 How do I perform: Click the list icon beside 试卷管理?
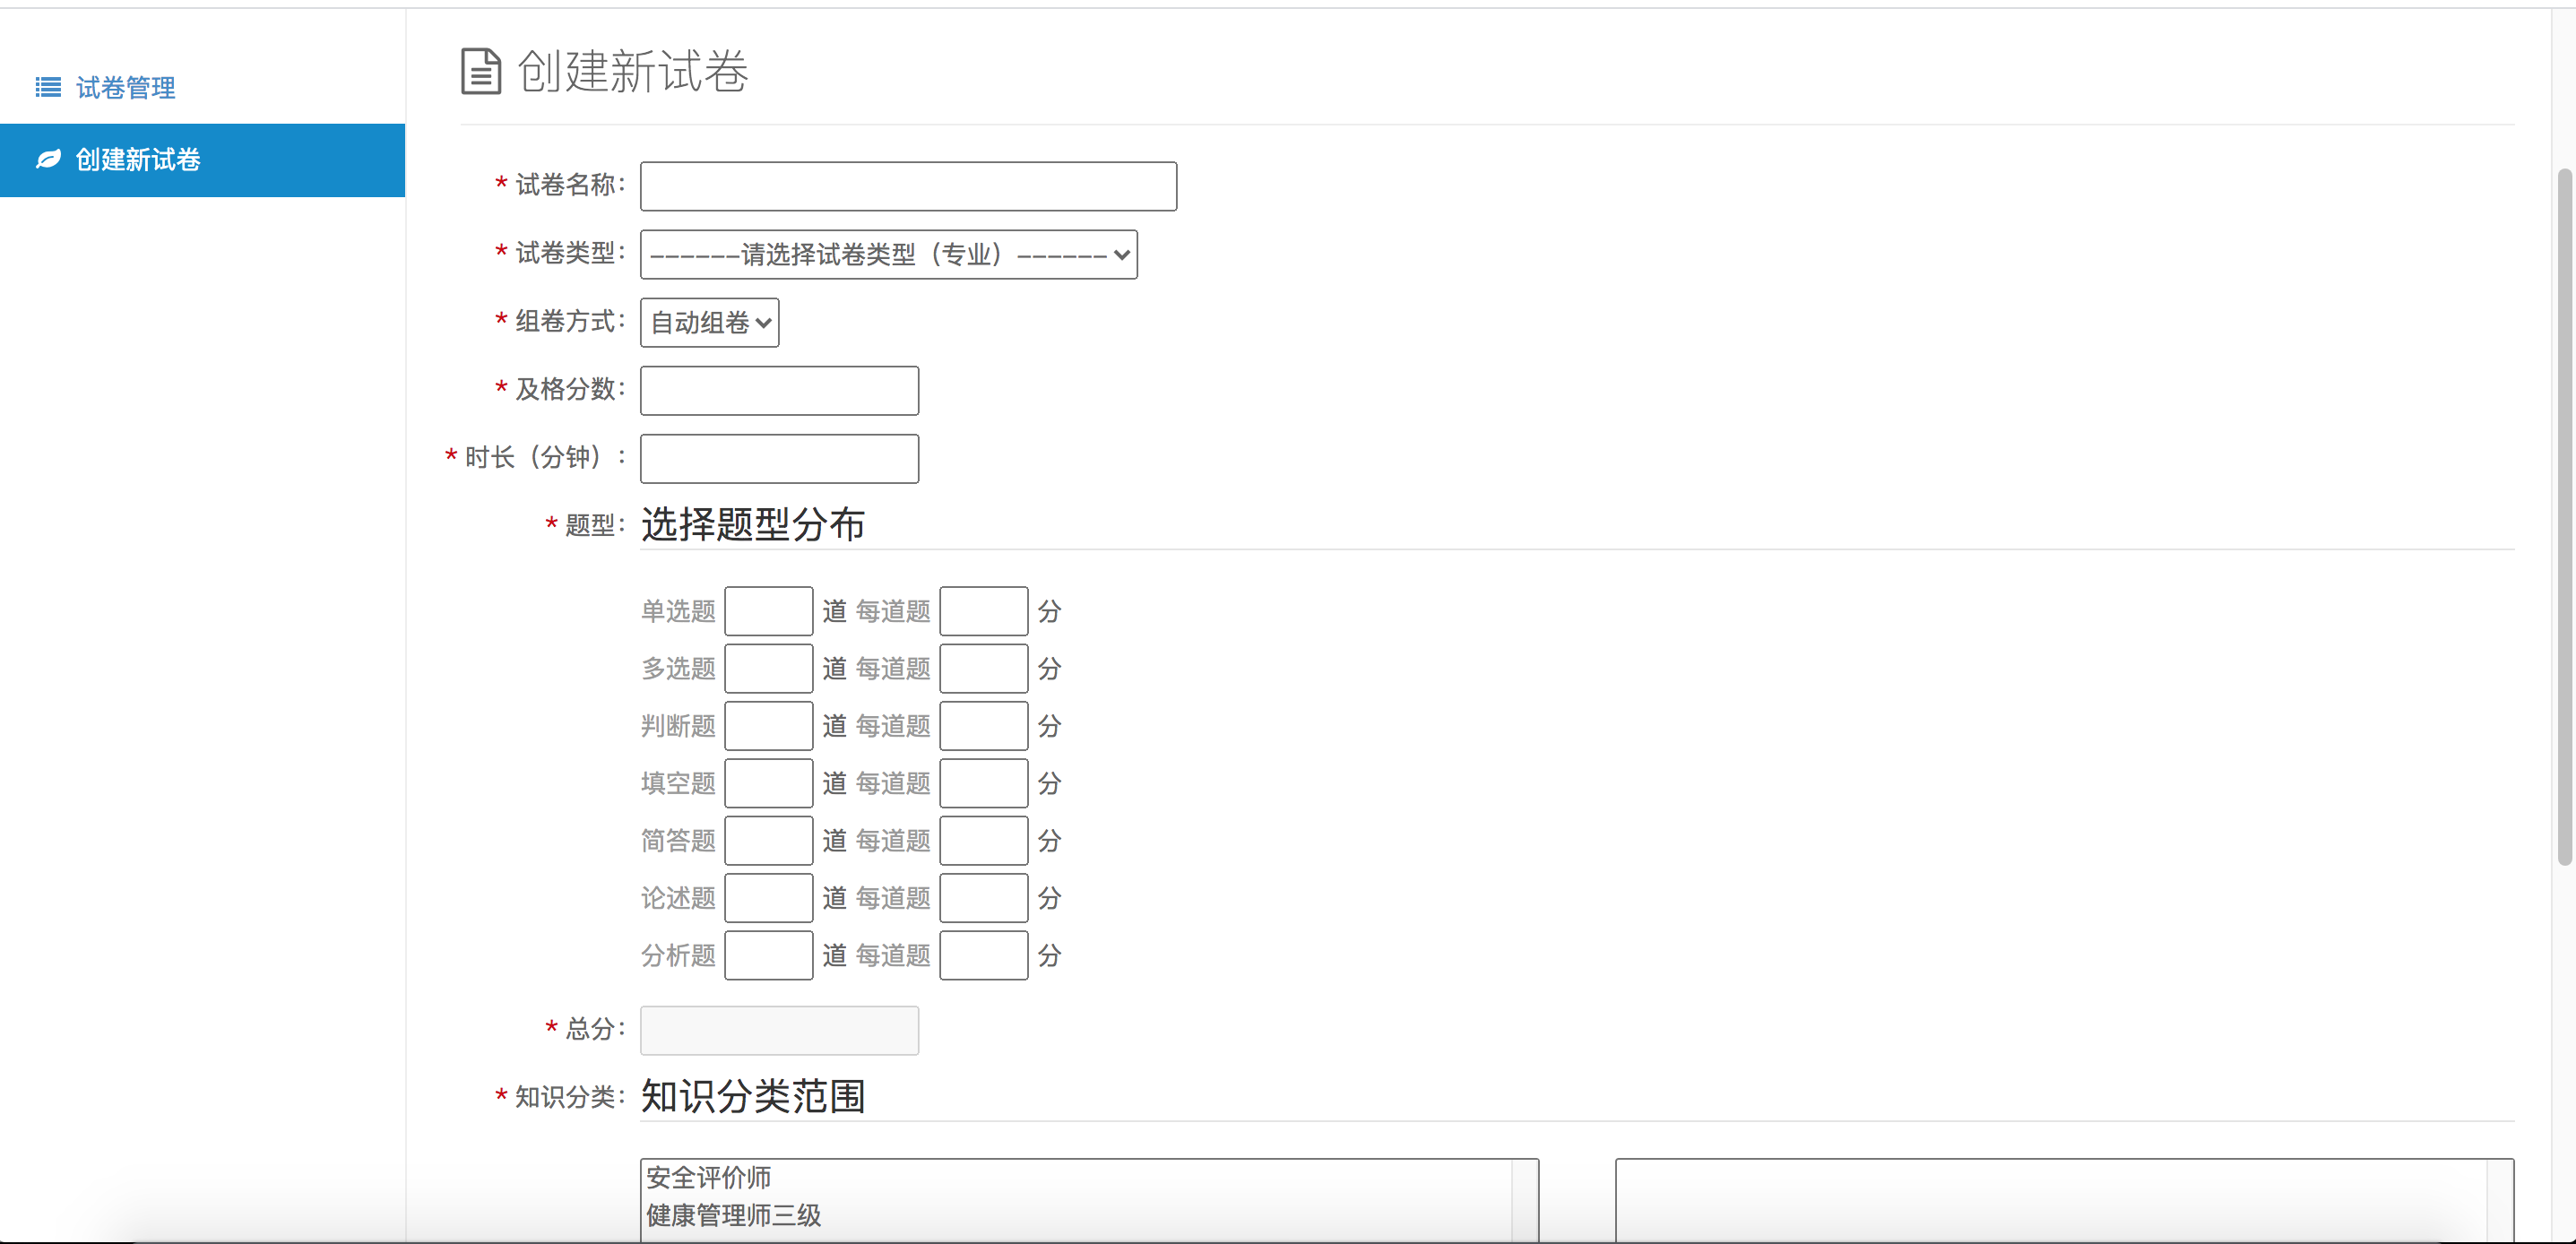pyautogui.click(x=48, y=88)
